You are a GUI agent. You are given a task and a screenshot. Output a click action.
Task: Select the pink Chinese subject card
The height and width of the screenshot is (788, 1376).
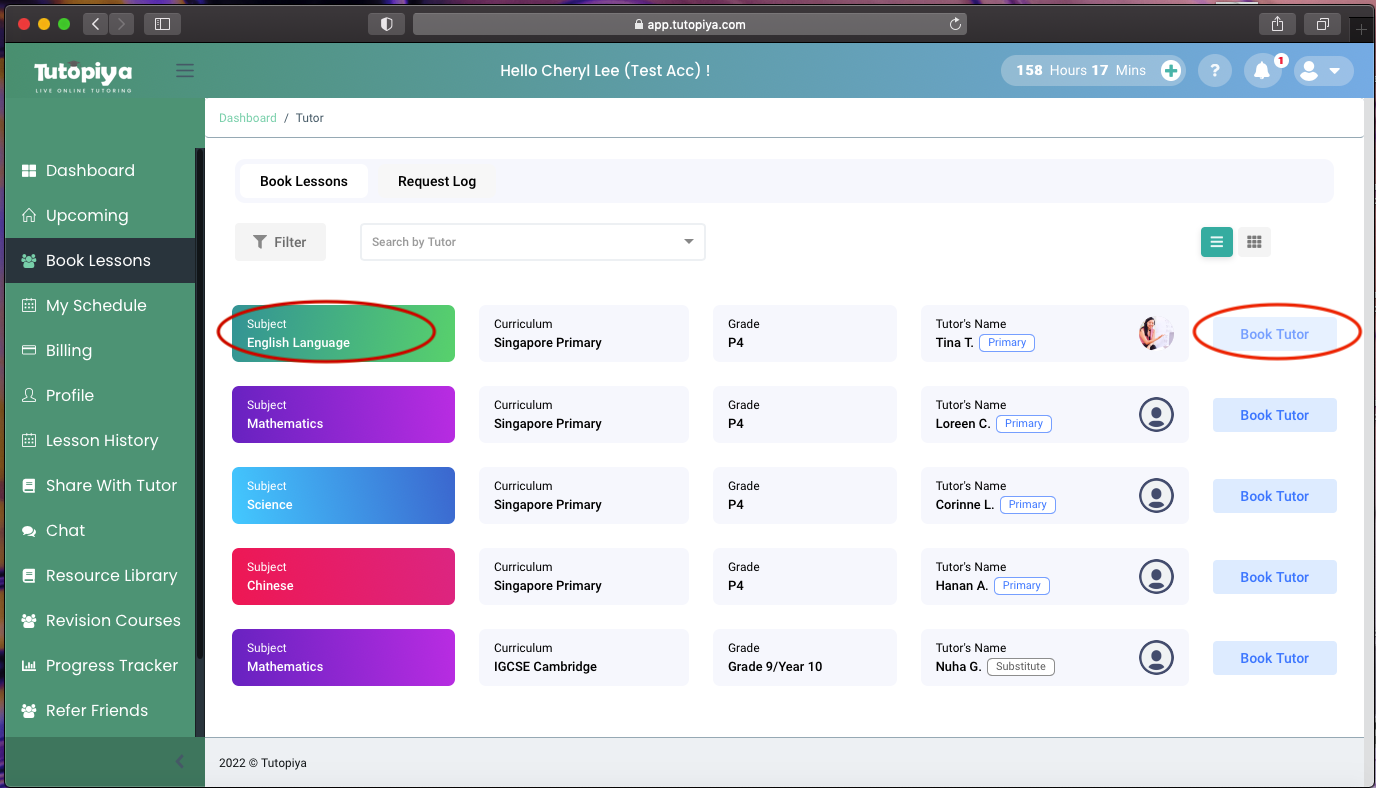(343, 576)
